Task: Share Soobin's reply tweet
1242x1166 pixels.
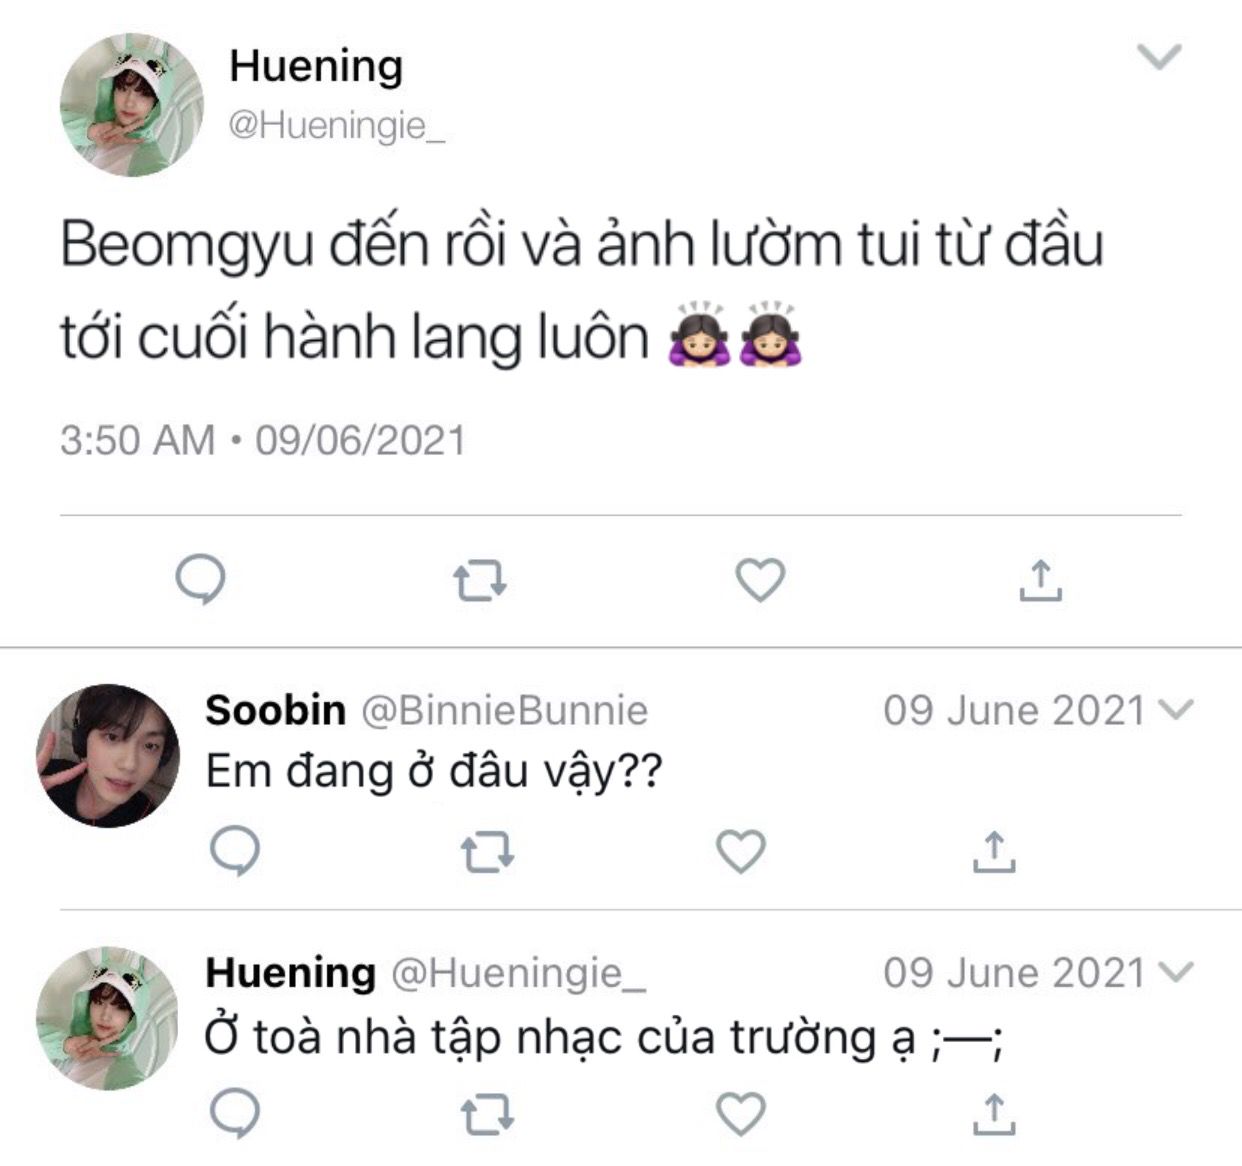Action: pos(994,851)
